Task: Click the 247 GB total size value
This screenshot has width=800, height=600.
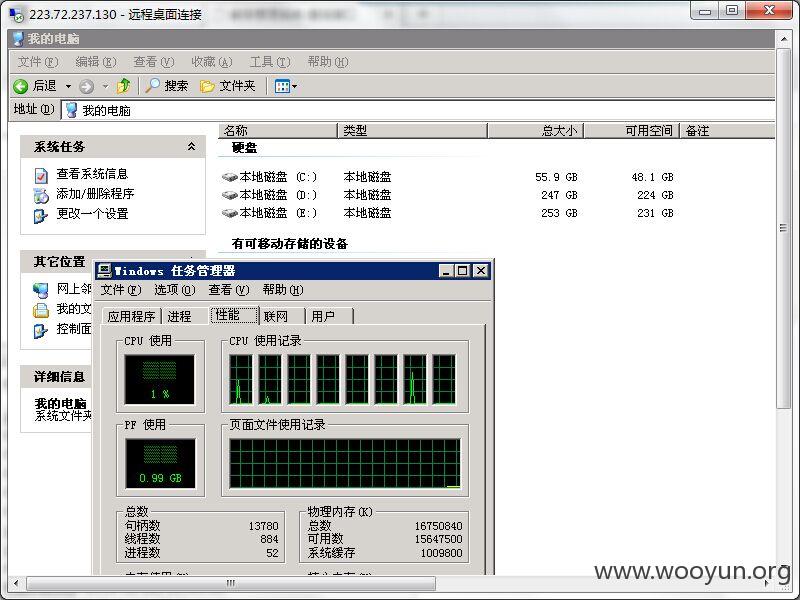Action: [x=559, y=195]
